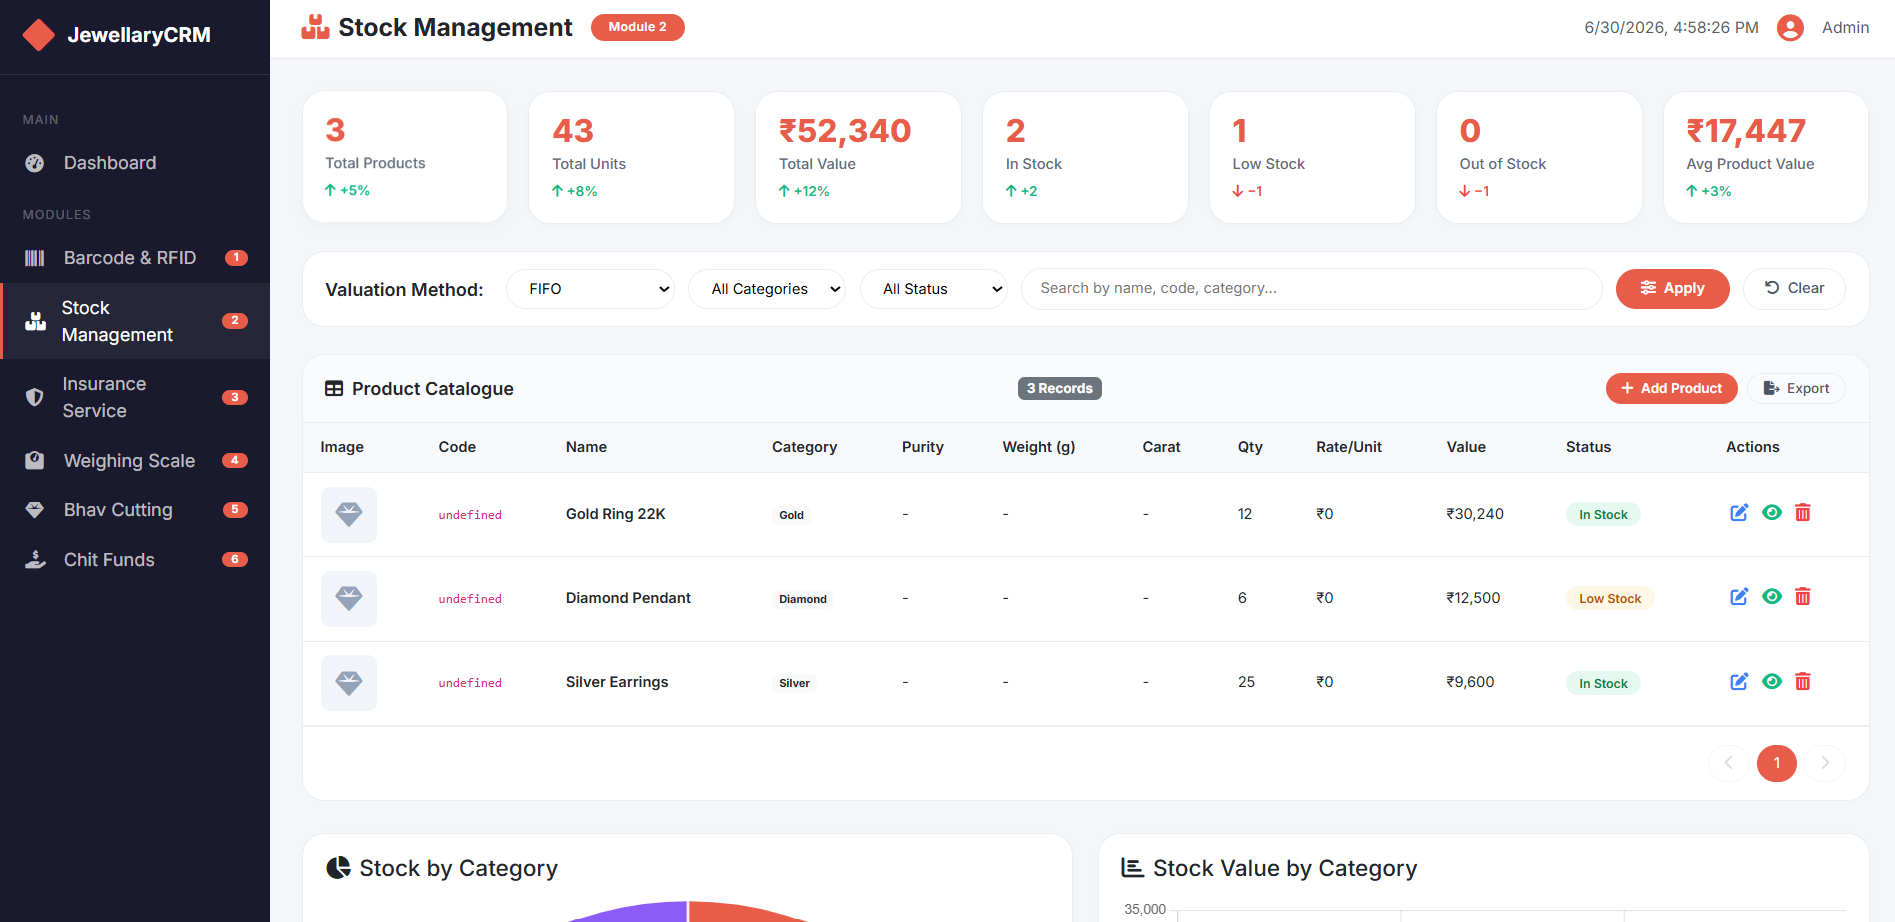Navigate to the Weighing Scale module

pos(135,461)
